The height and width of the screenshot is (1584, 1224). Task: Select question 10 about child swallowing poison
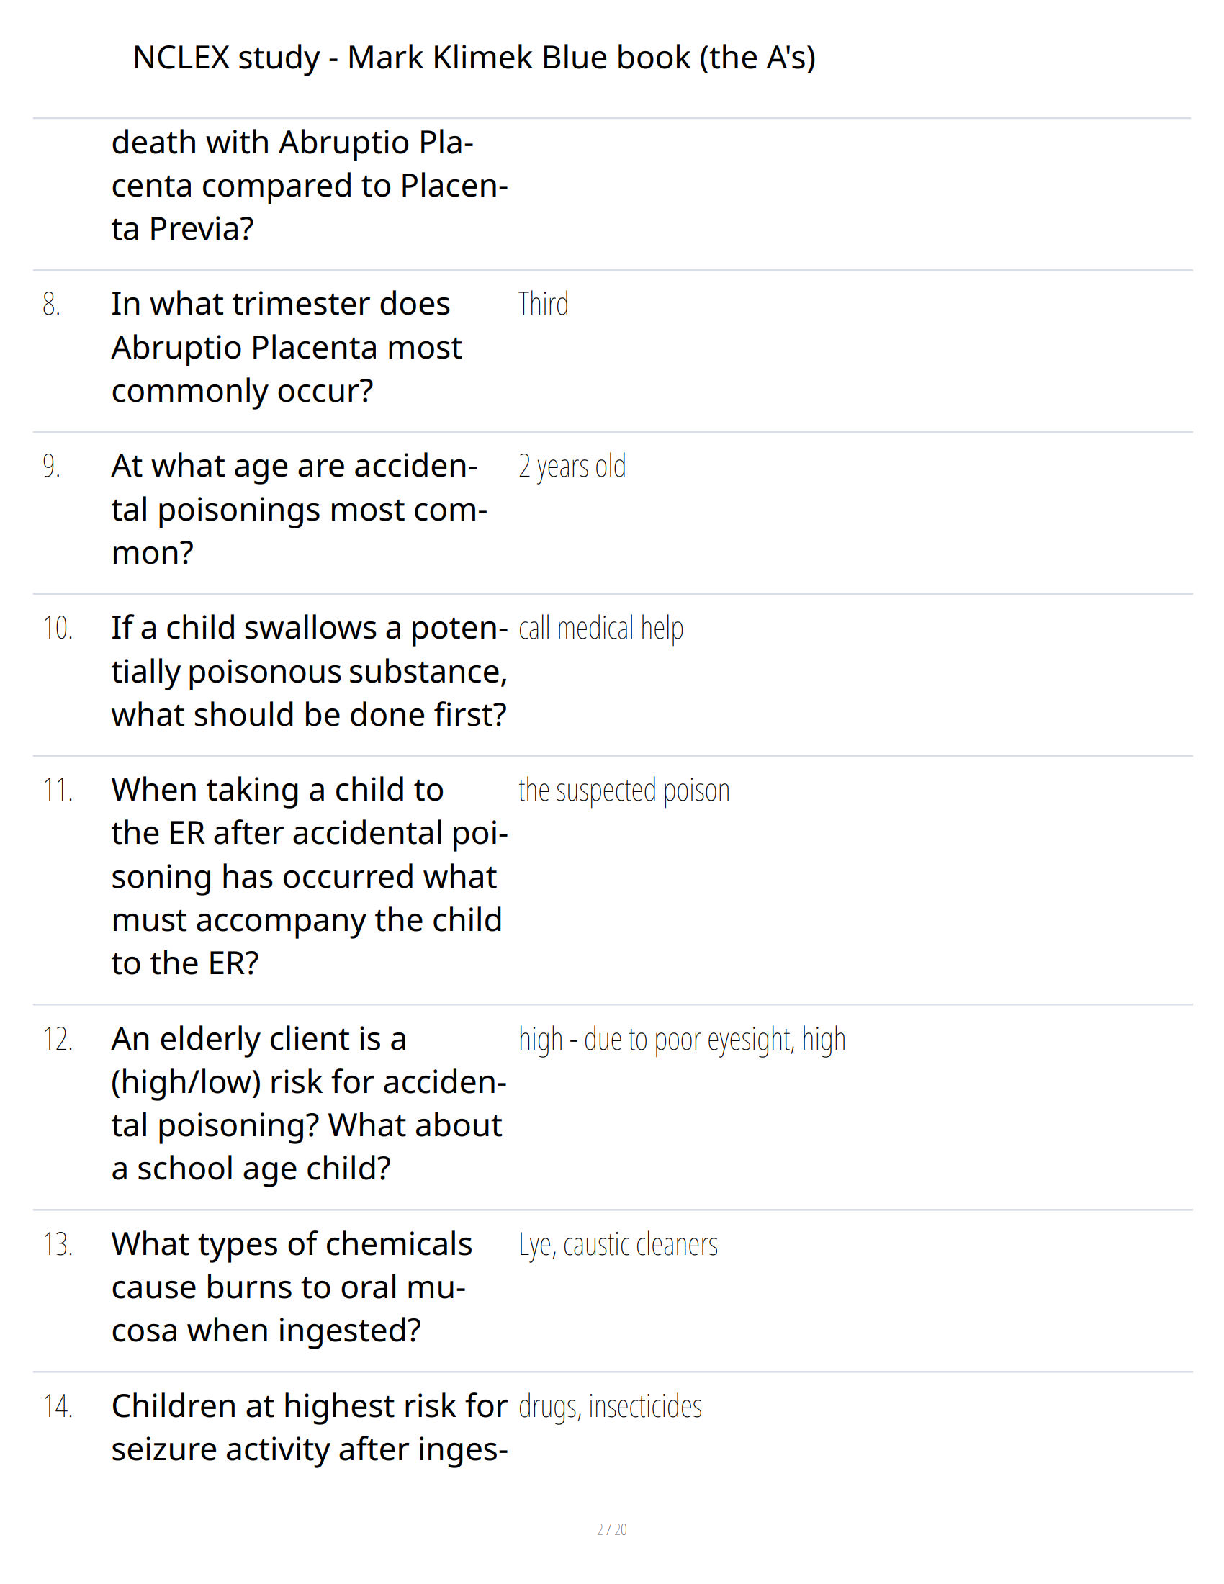309,671
